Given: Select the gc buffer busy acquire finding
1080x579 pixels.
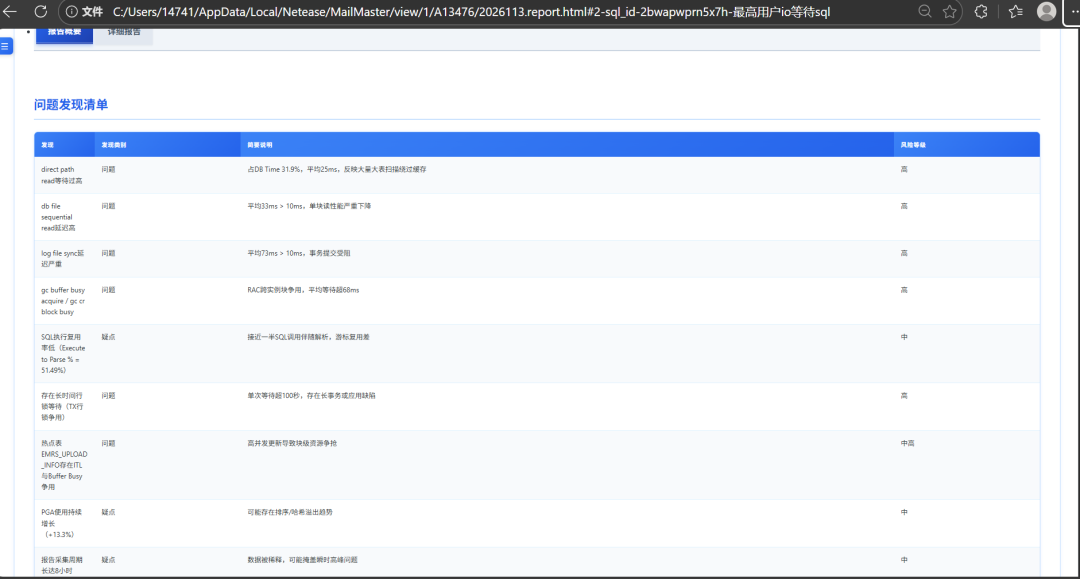Looking at the screenshot, I should [x=63, y=301].
